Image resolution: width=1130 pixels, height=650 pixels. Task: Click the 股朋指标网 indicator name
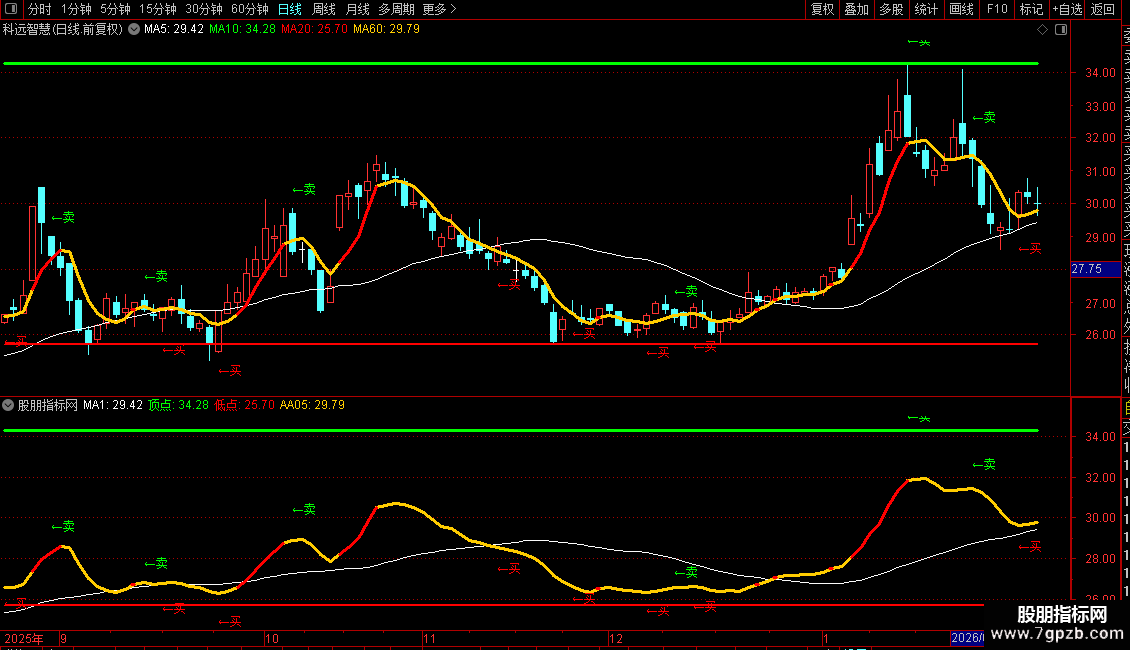pyautogui.click(x=48, y=405)
